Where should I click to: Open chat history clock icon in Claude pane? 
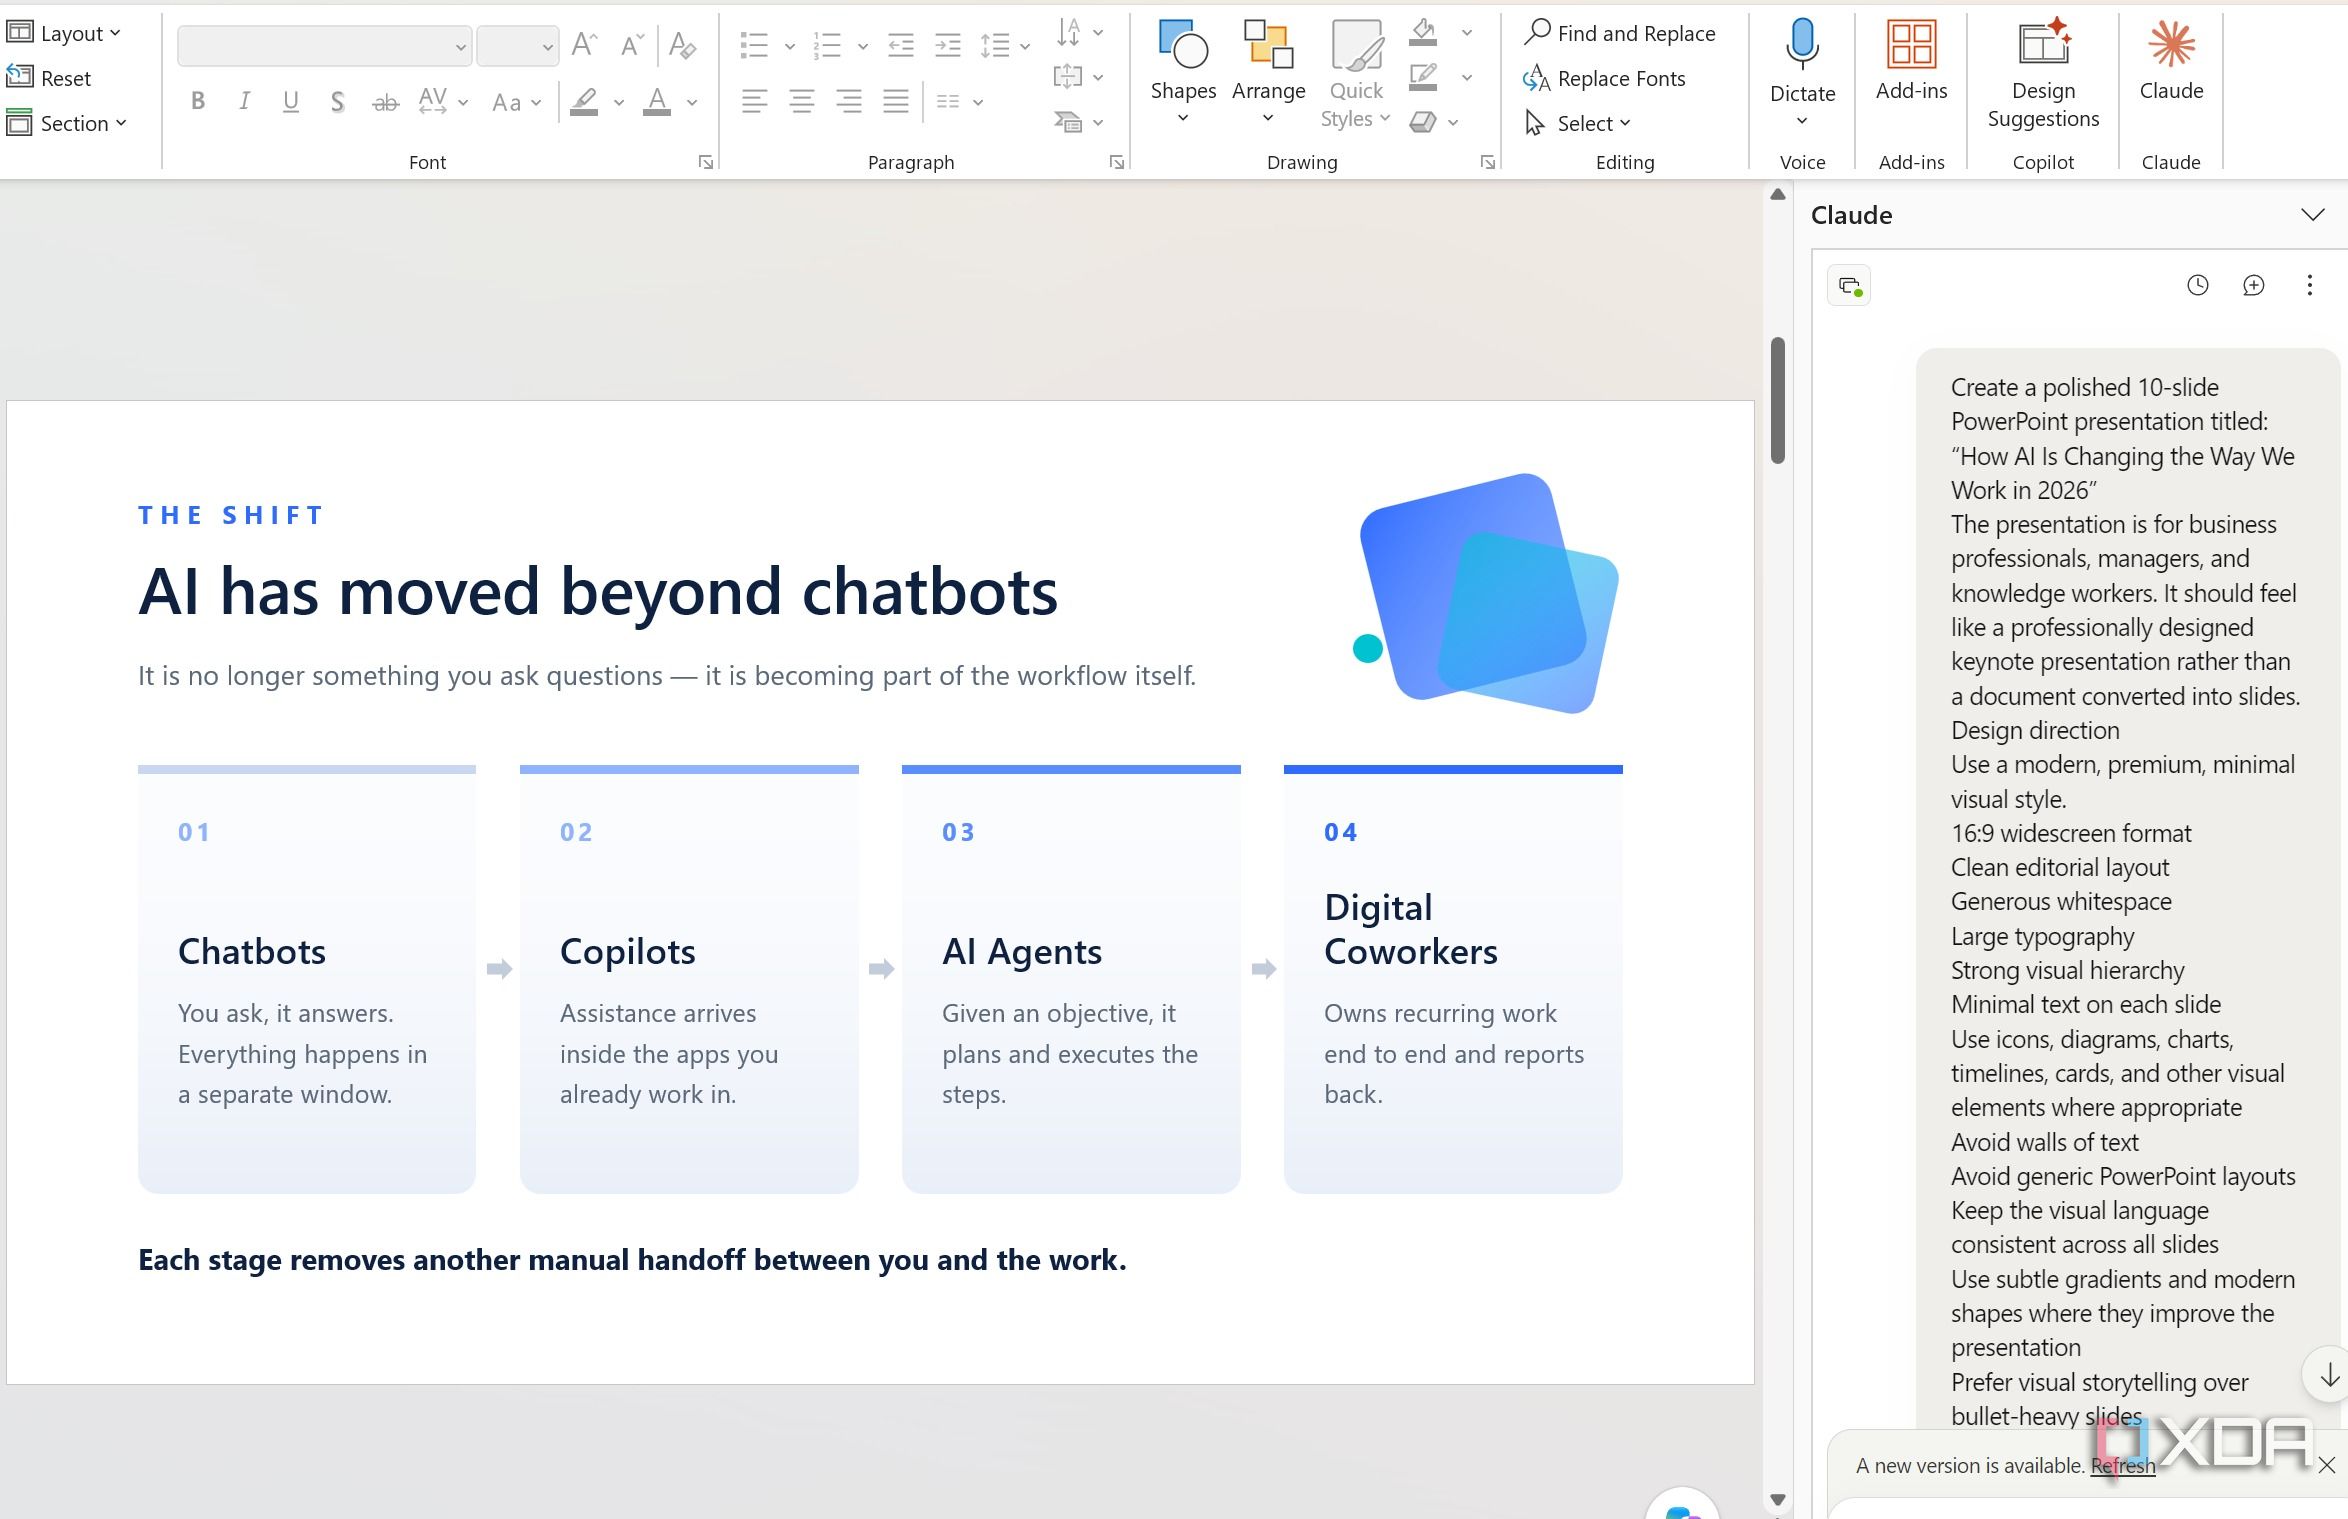2197,285
